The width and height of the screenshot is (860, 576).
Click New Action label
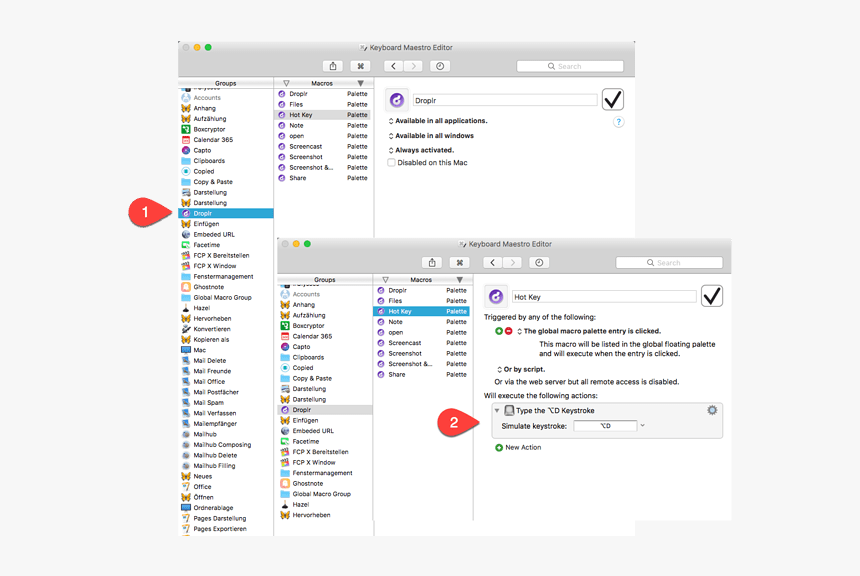tap(523, 448)
